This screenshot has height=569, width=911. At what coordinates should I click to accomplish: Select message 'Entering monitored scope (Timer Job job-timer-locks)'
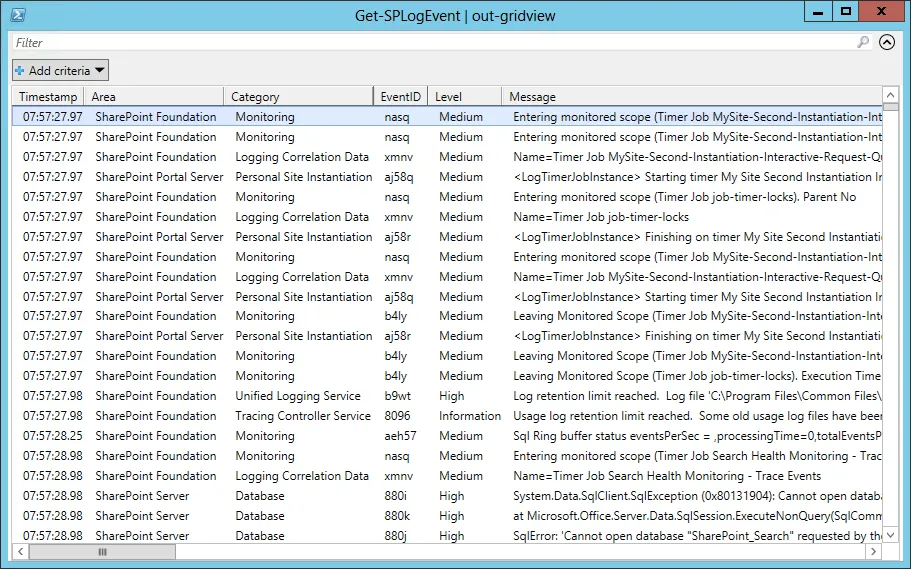pyautogui.click(x=684, y=197)
